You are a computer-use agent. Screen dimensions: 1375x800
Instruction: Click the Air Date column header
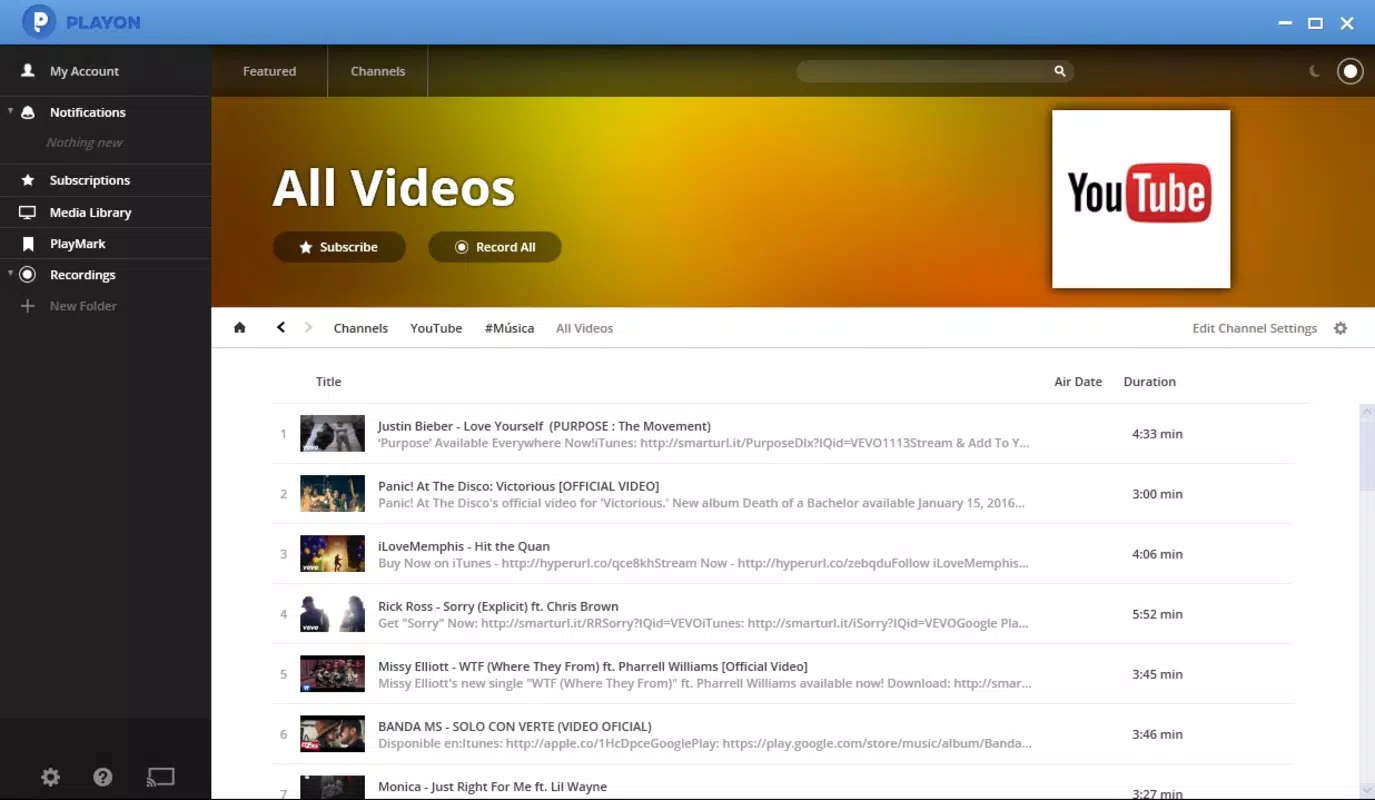point(1078,381)
